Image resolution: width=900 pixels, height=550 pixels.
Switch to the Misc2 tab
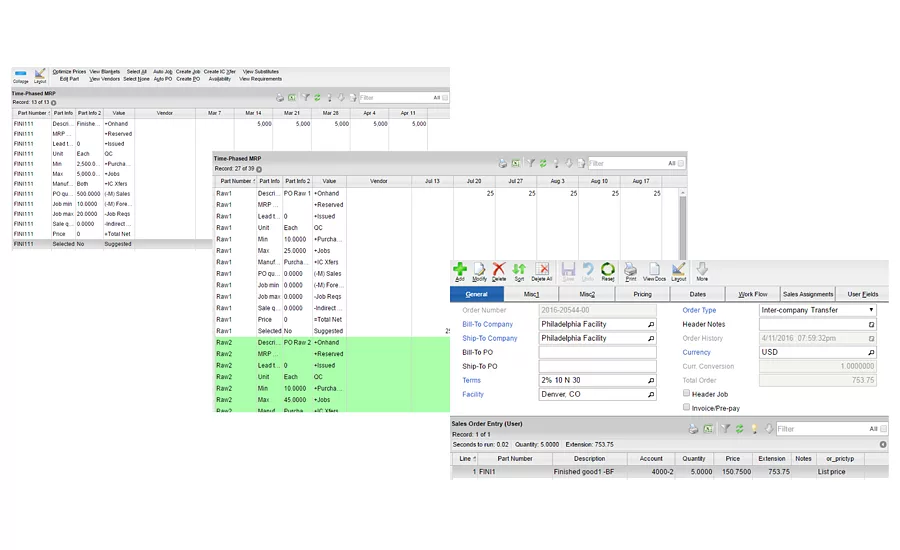pyautogui.click(x=587, y=294)
